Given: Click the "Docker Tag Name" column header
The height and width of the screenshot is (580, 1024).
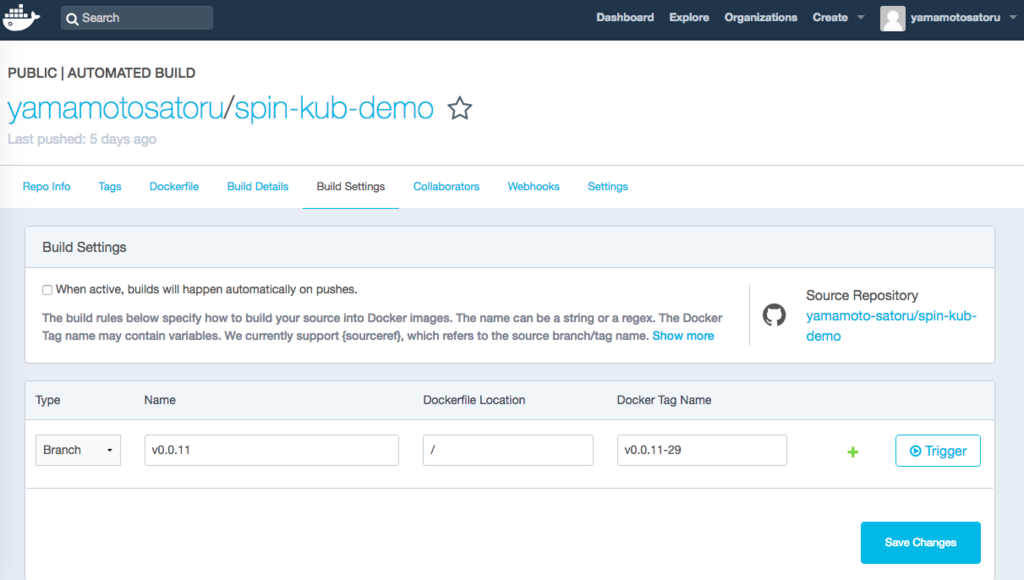Looking at the screenshot, I should (664, 400).
